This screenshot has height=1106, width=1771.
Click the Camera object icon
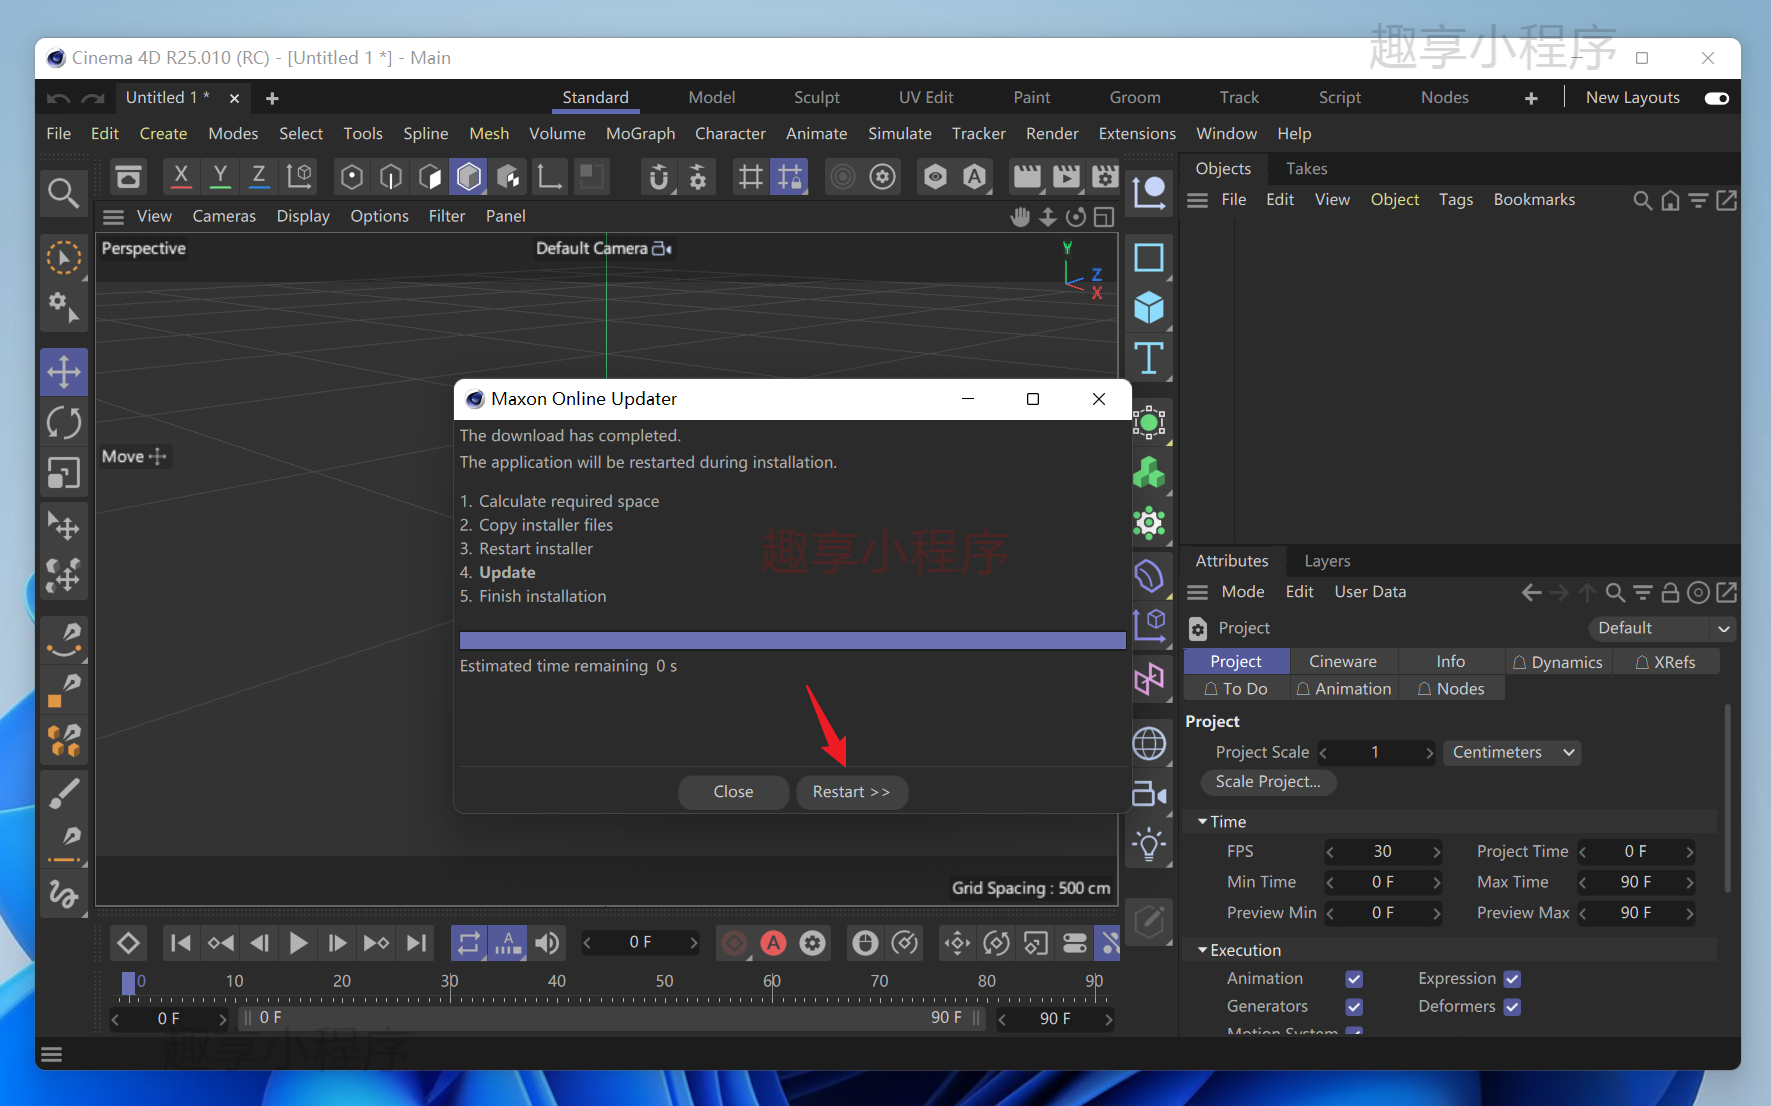click(1149, 795)
